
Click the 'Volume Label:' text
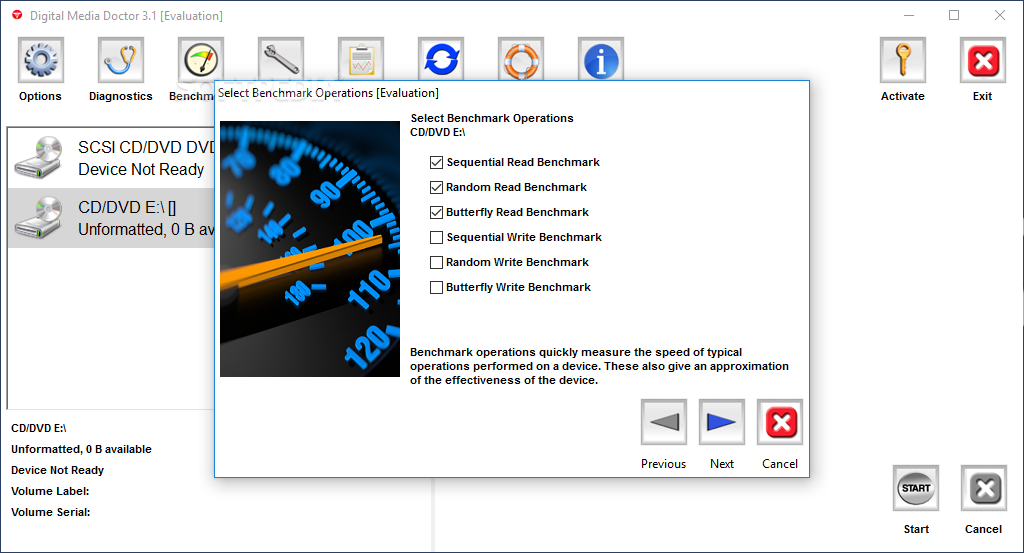(50, 491)
